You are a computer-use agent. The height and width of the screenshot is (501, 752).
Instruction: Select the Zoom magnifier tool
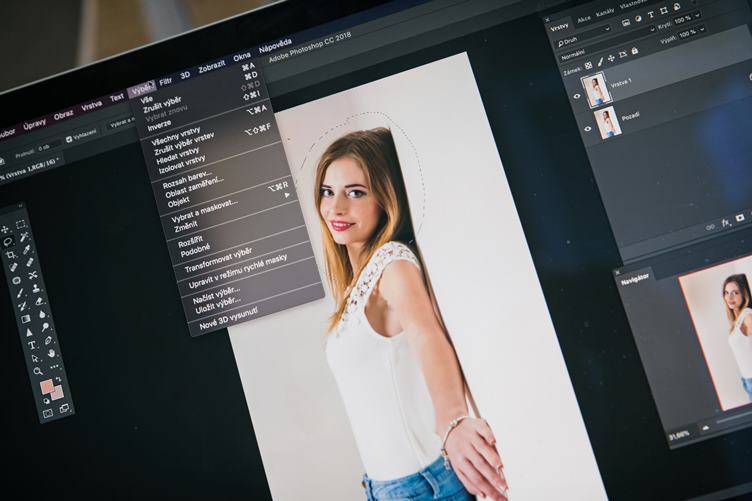pos(38,371)
